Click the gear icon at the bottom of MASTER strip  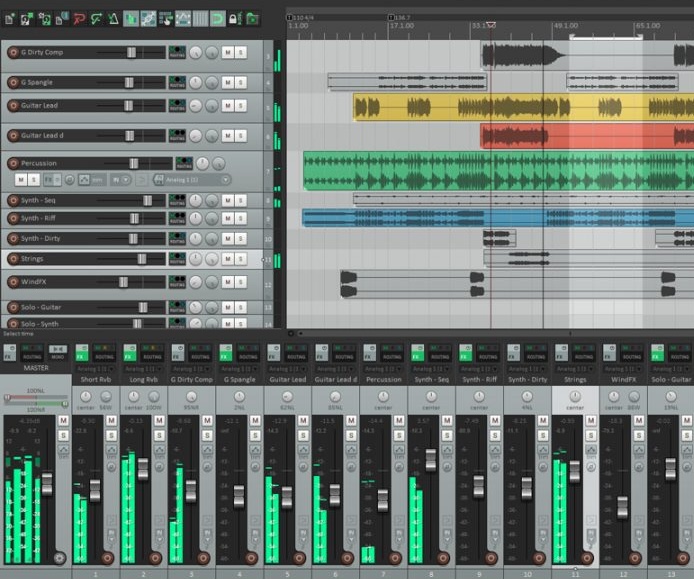pyautogui.click(x=59, y=558)
